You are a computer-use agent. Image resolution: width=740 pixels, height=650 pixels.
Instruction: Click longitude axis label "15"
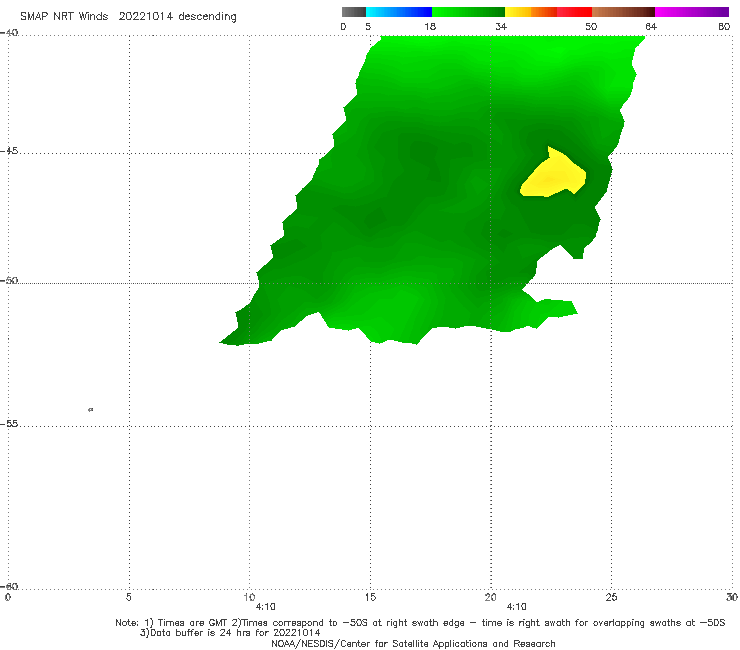tap(370, 597)
